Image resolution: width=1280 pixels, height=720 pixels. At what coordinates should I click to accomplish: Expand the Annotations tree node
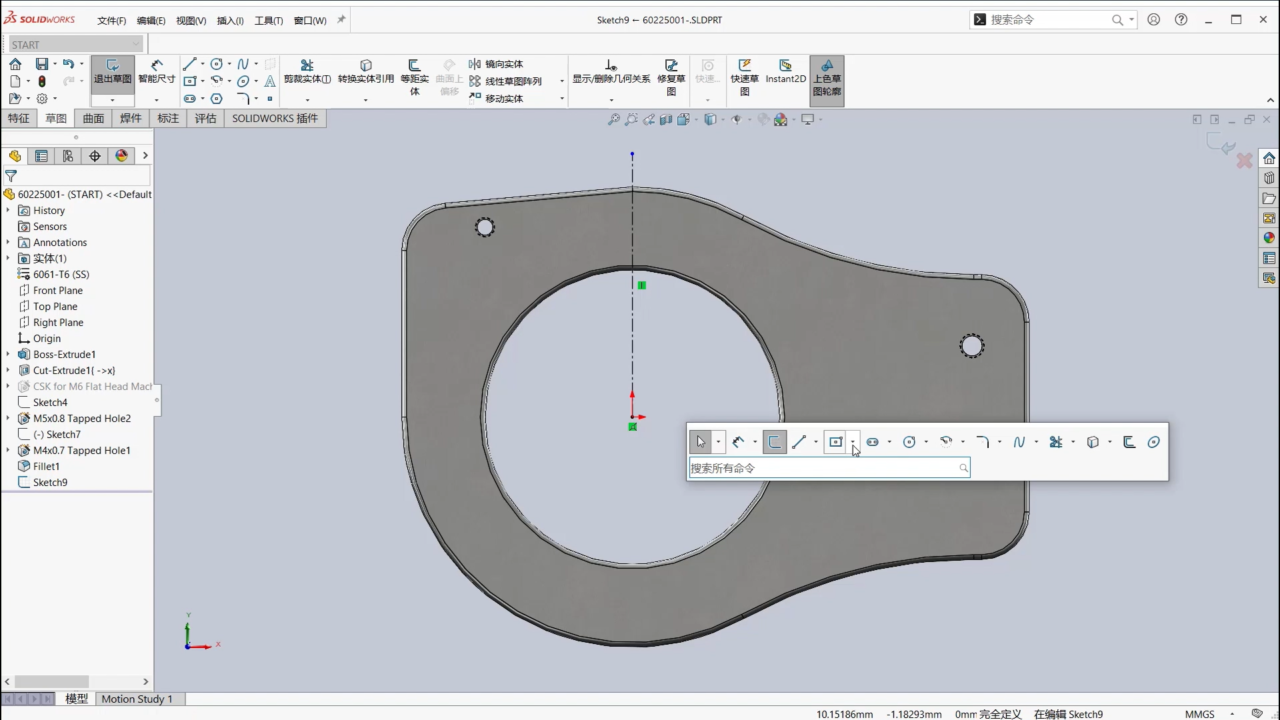8,242
